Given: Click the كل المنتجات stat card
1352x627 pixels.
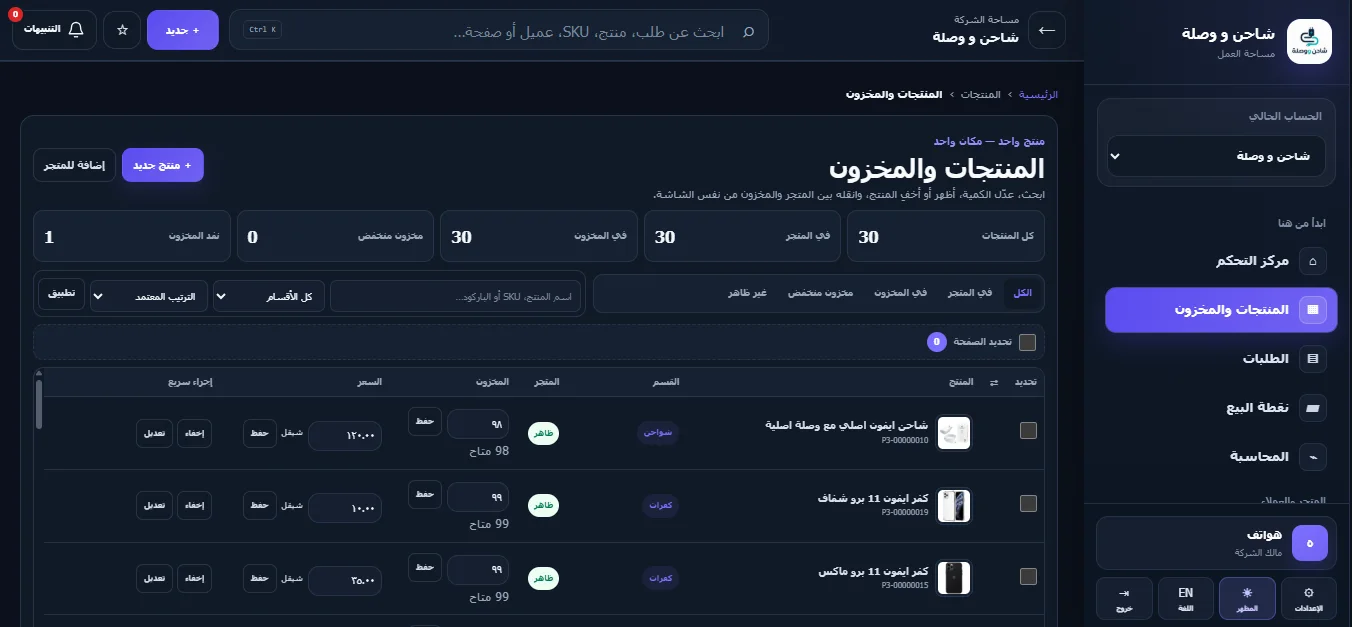Looking at the screenshot, I should (x=946, y=236).
